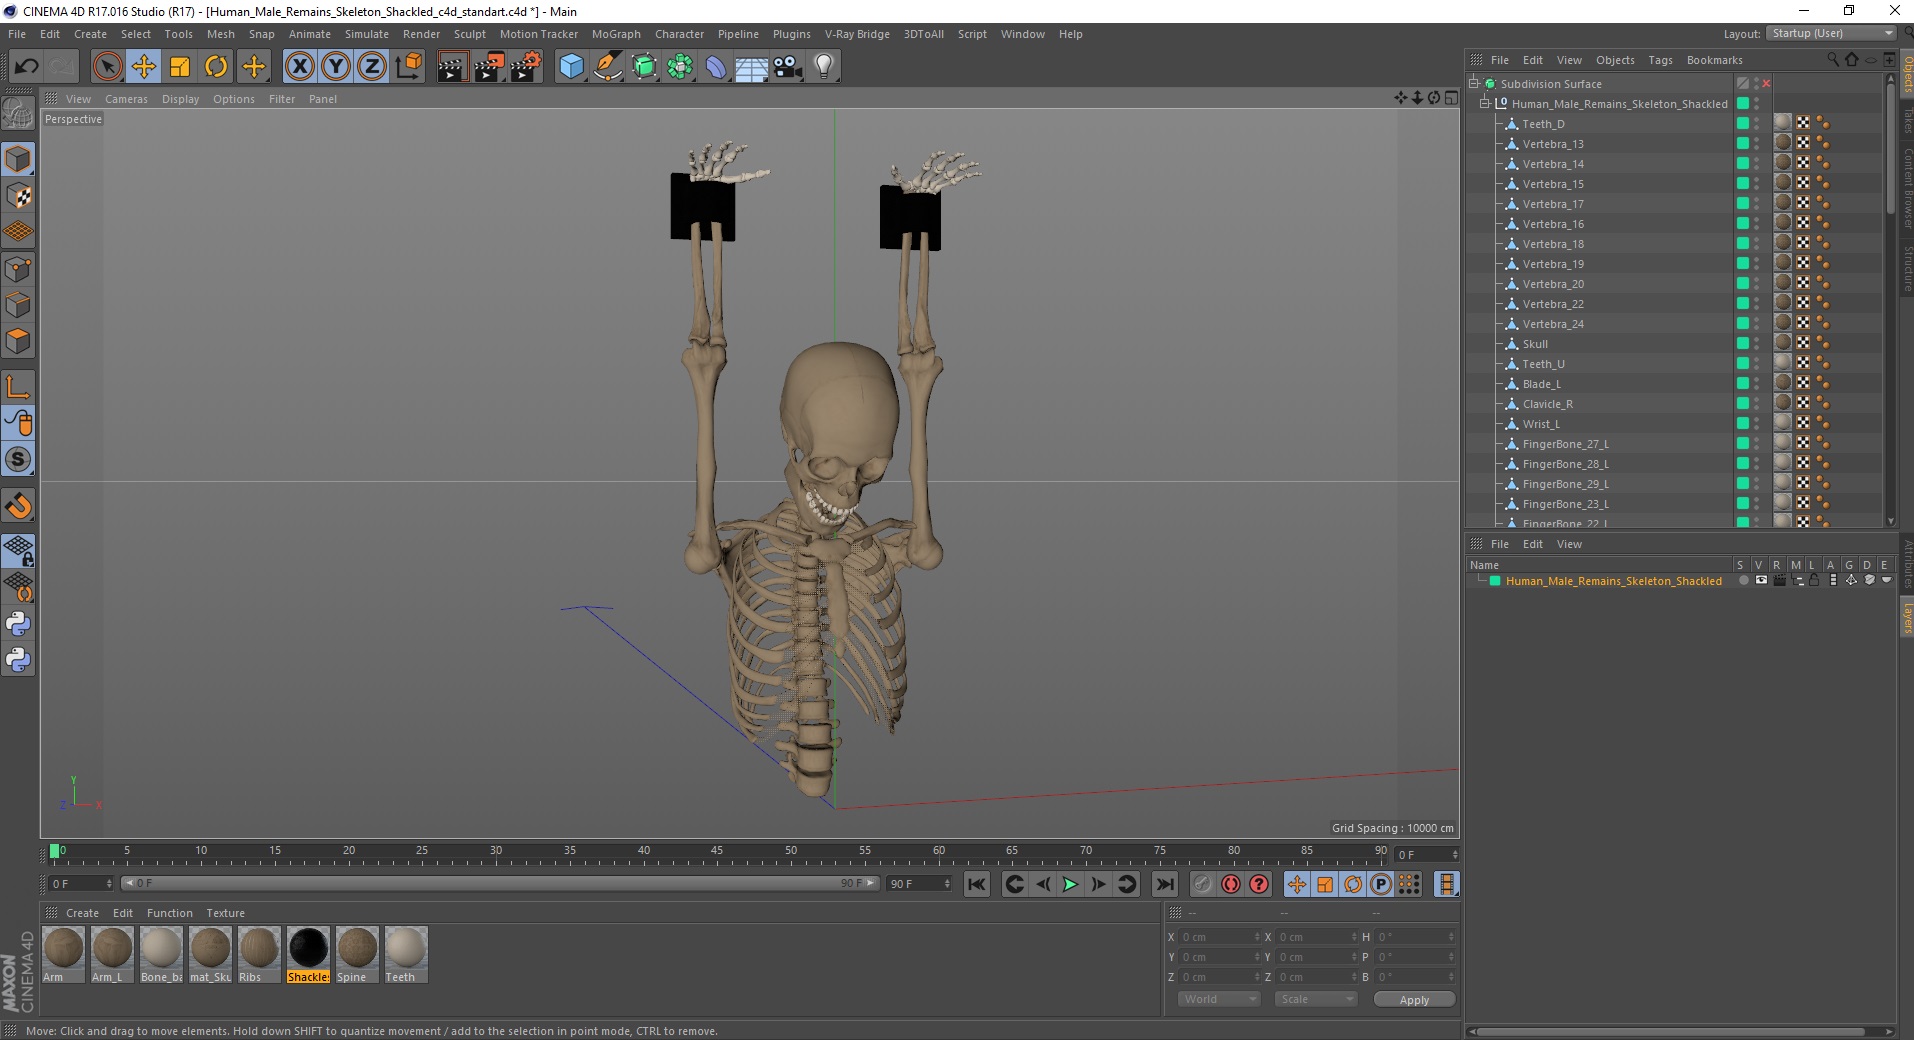Enable Polygons mode
The width and height of the screenshot is (1914, 1040).
click(x=18, y=341)
